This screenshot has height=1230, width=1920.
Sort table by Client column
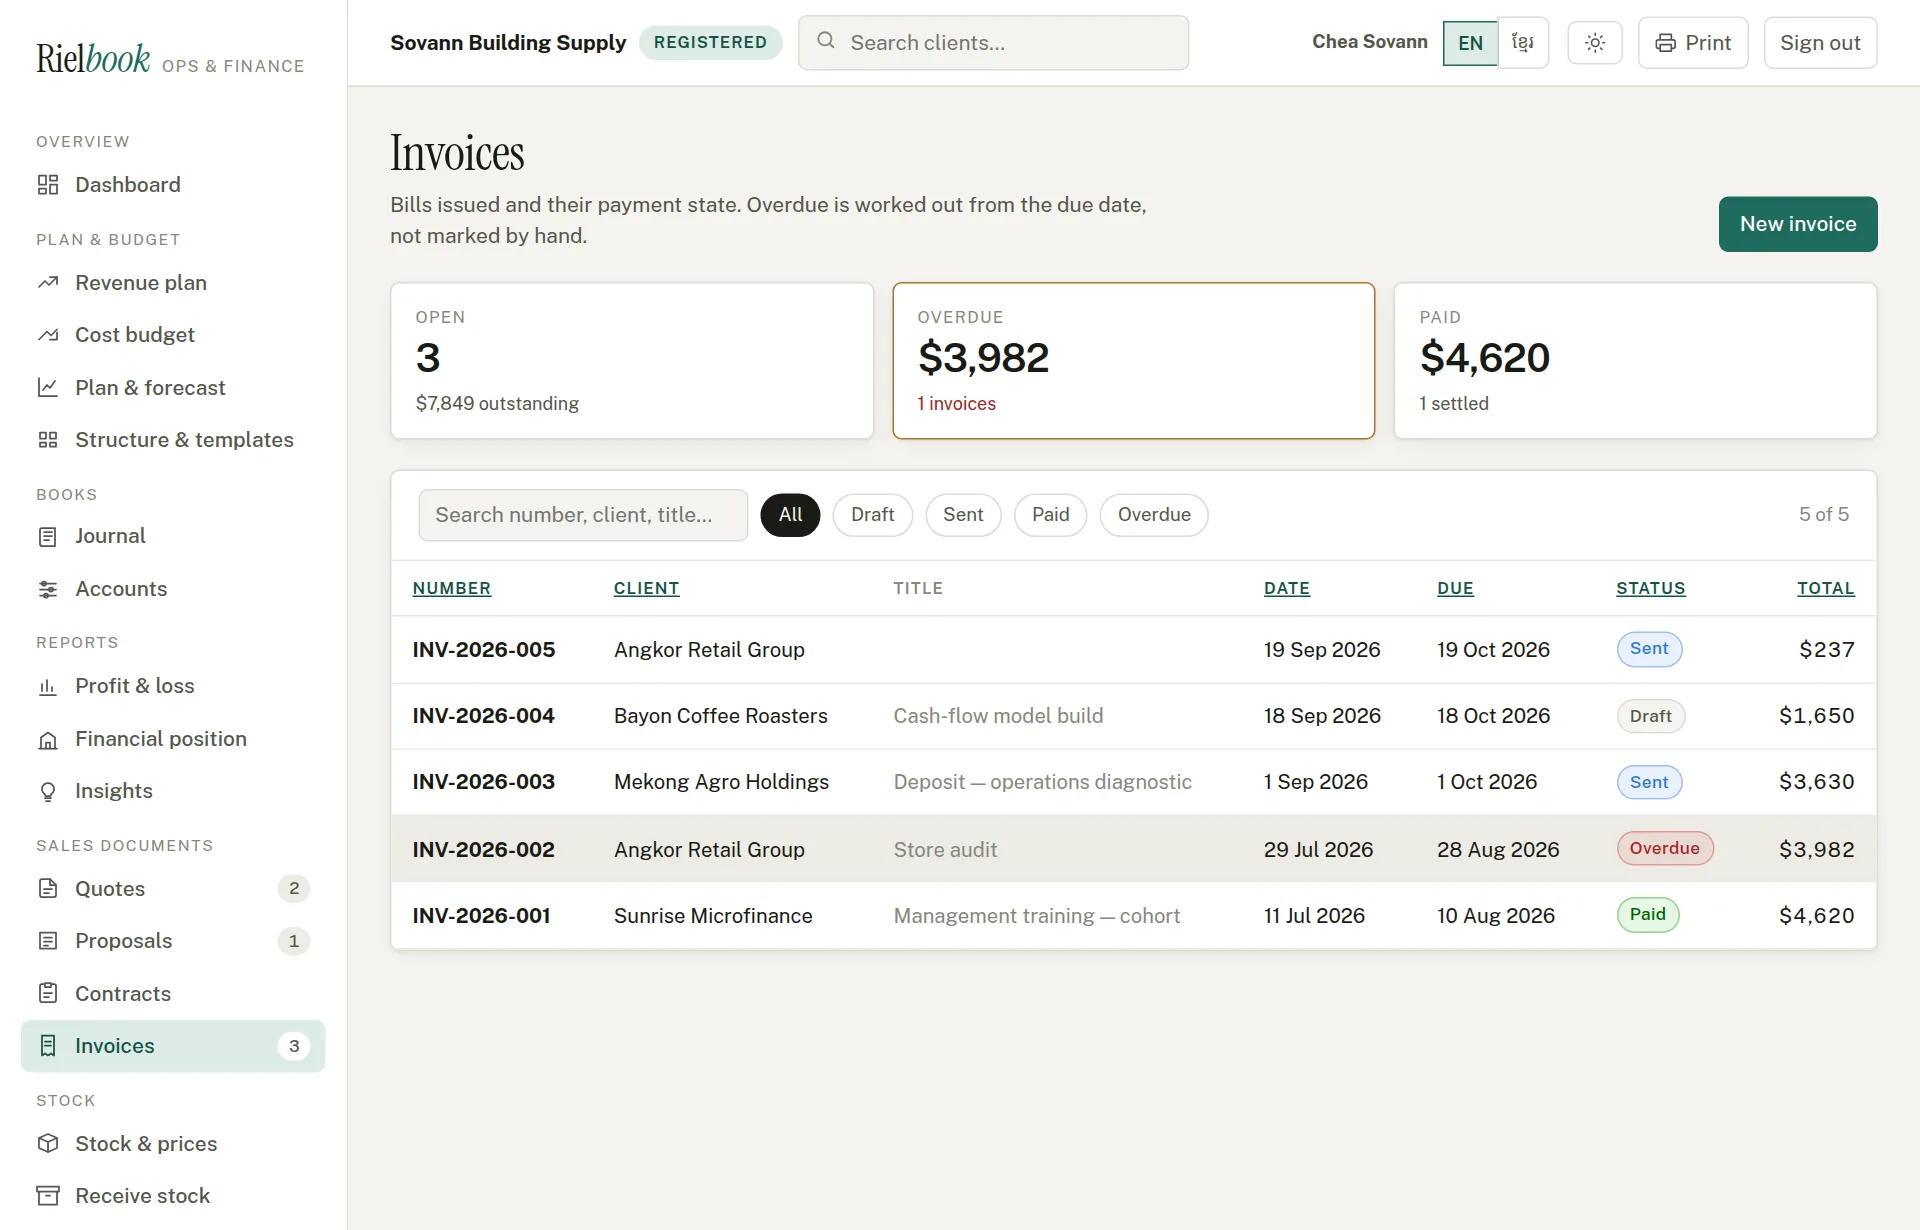(x=647, y=588)
